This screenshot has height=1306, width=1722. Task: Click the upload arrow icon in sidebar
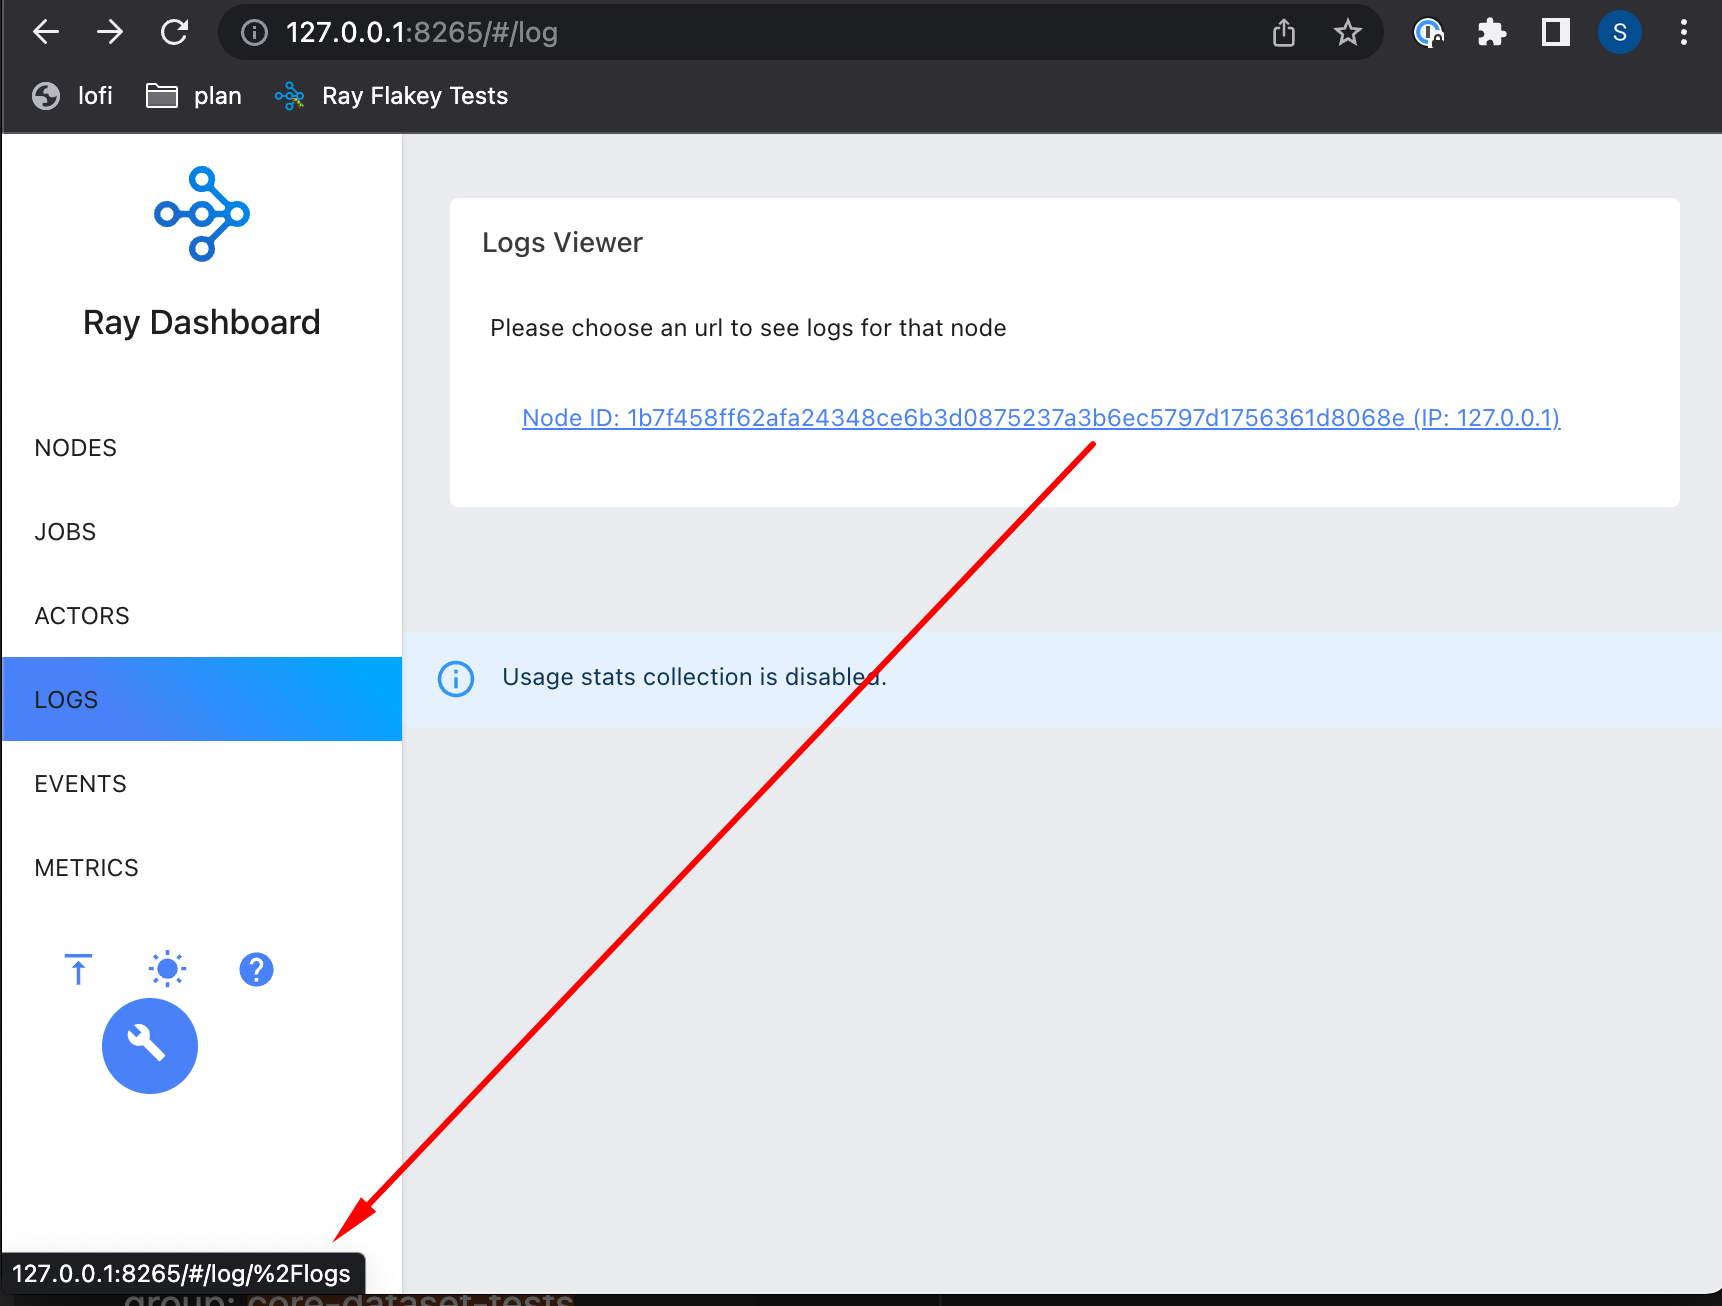[78, 969]
